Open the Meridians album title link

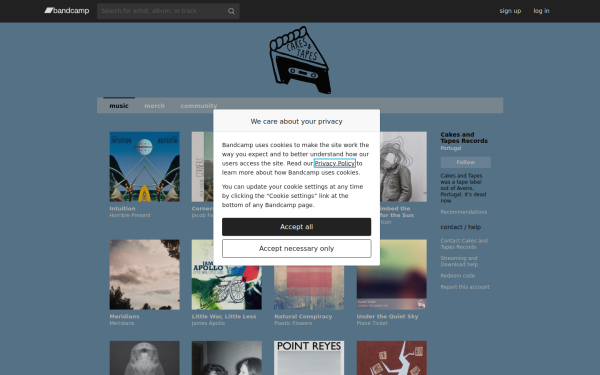click(124, 316)
